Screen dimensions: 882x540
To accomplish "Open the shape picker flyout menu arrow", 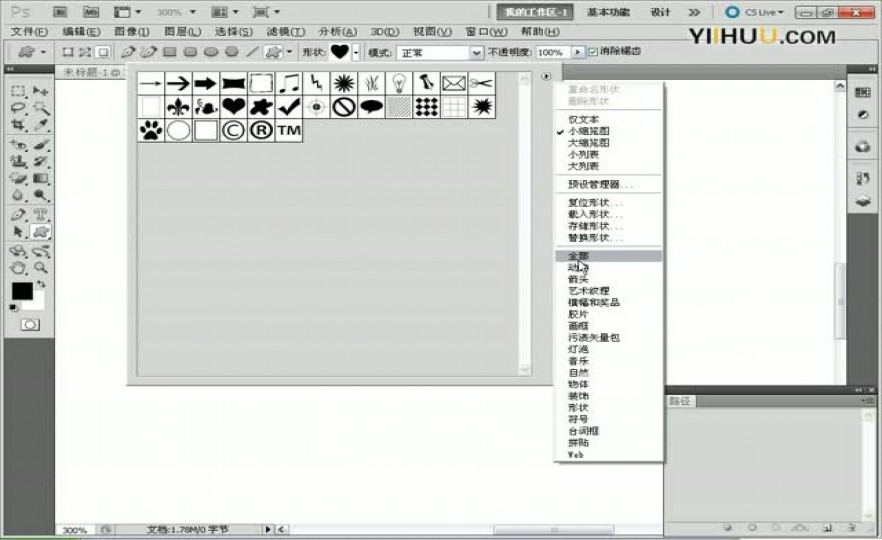I will tap(546, 76).
